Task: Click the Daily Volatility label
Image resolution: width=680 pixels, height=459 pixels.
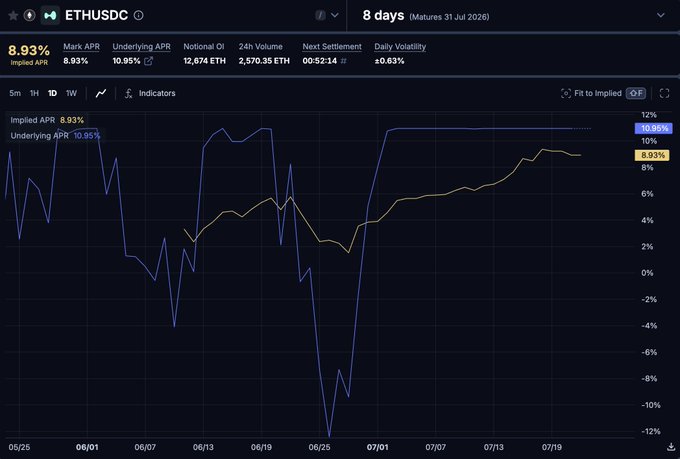Action: (x=400, y=46)
